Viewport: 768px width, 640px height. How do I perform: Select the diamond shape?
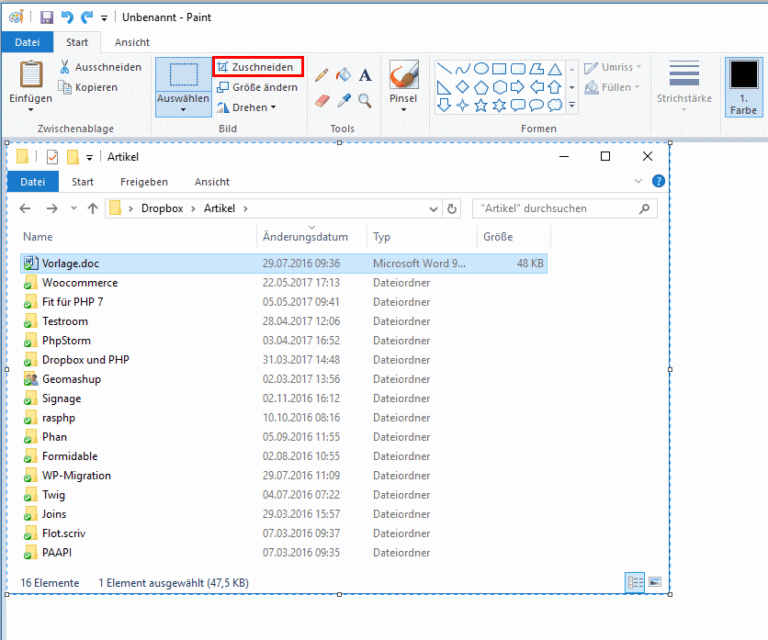[462, 87]
